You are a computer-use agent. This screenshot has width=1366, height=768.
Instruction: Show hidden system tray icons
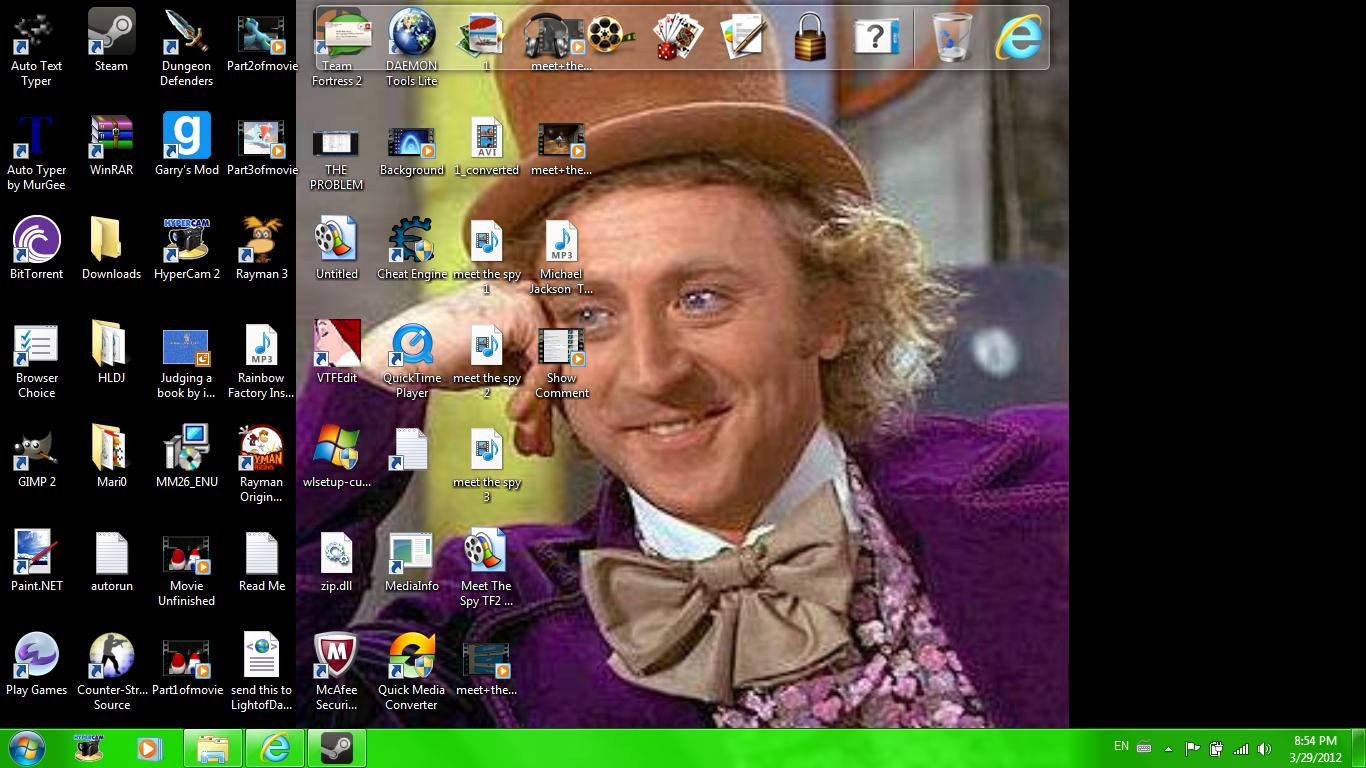coord(1168,748)
